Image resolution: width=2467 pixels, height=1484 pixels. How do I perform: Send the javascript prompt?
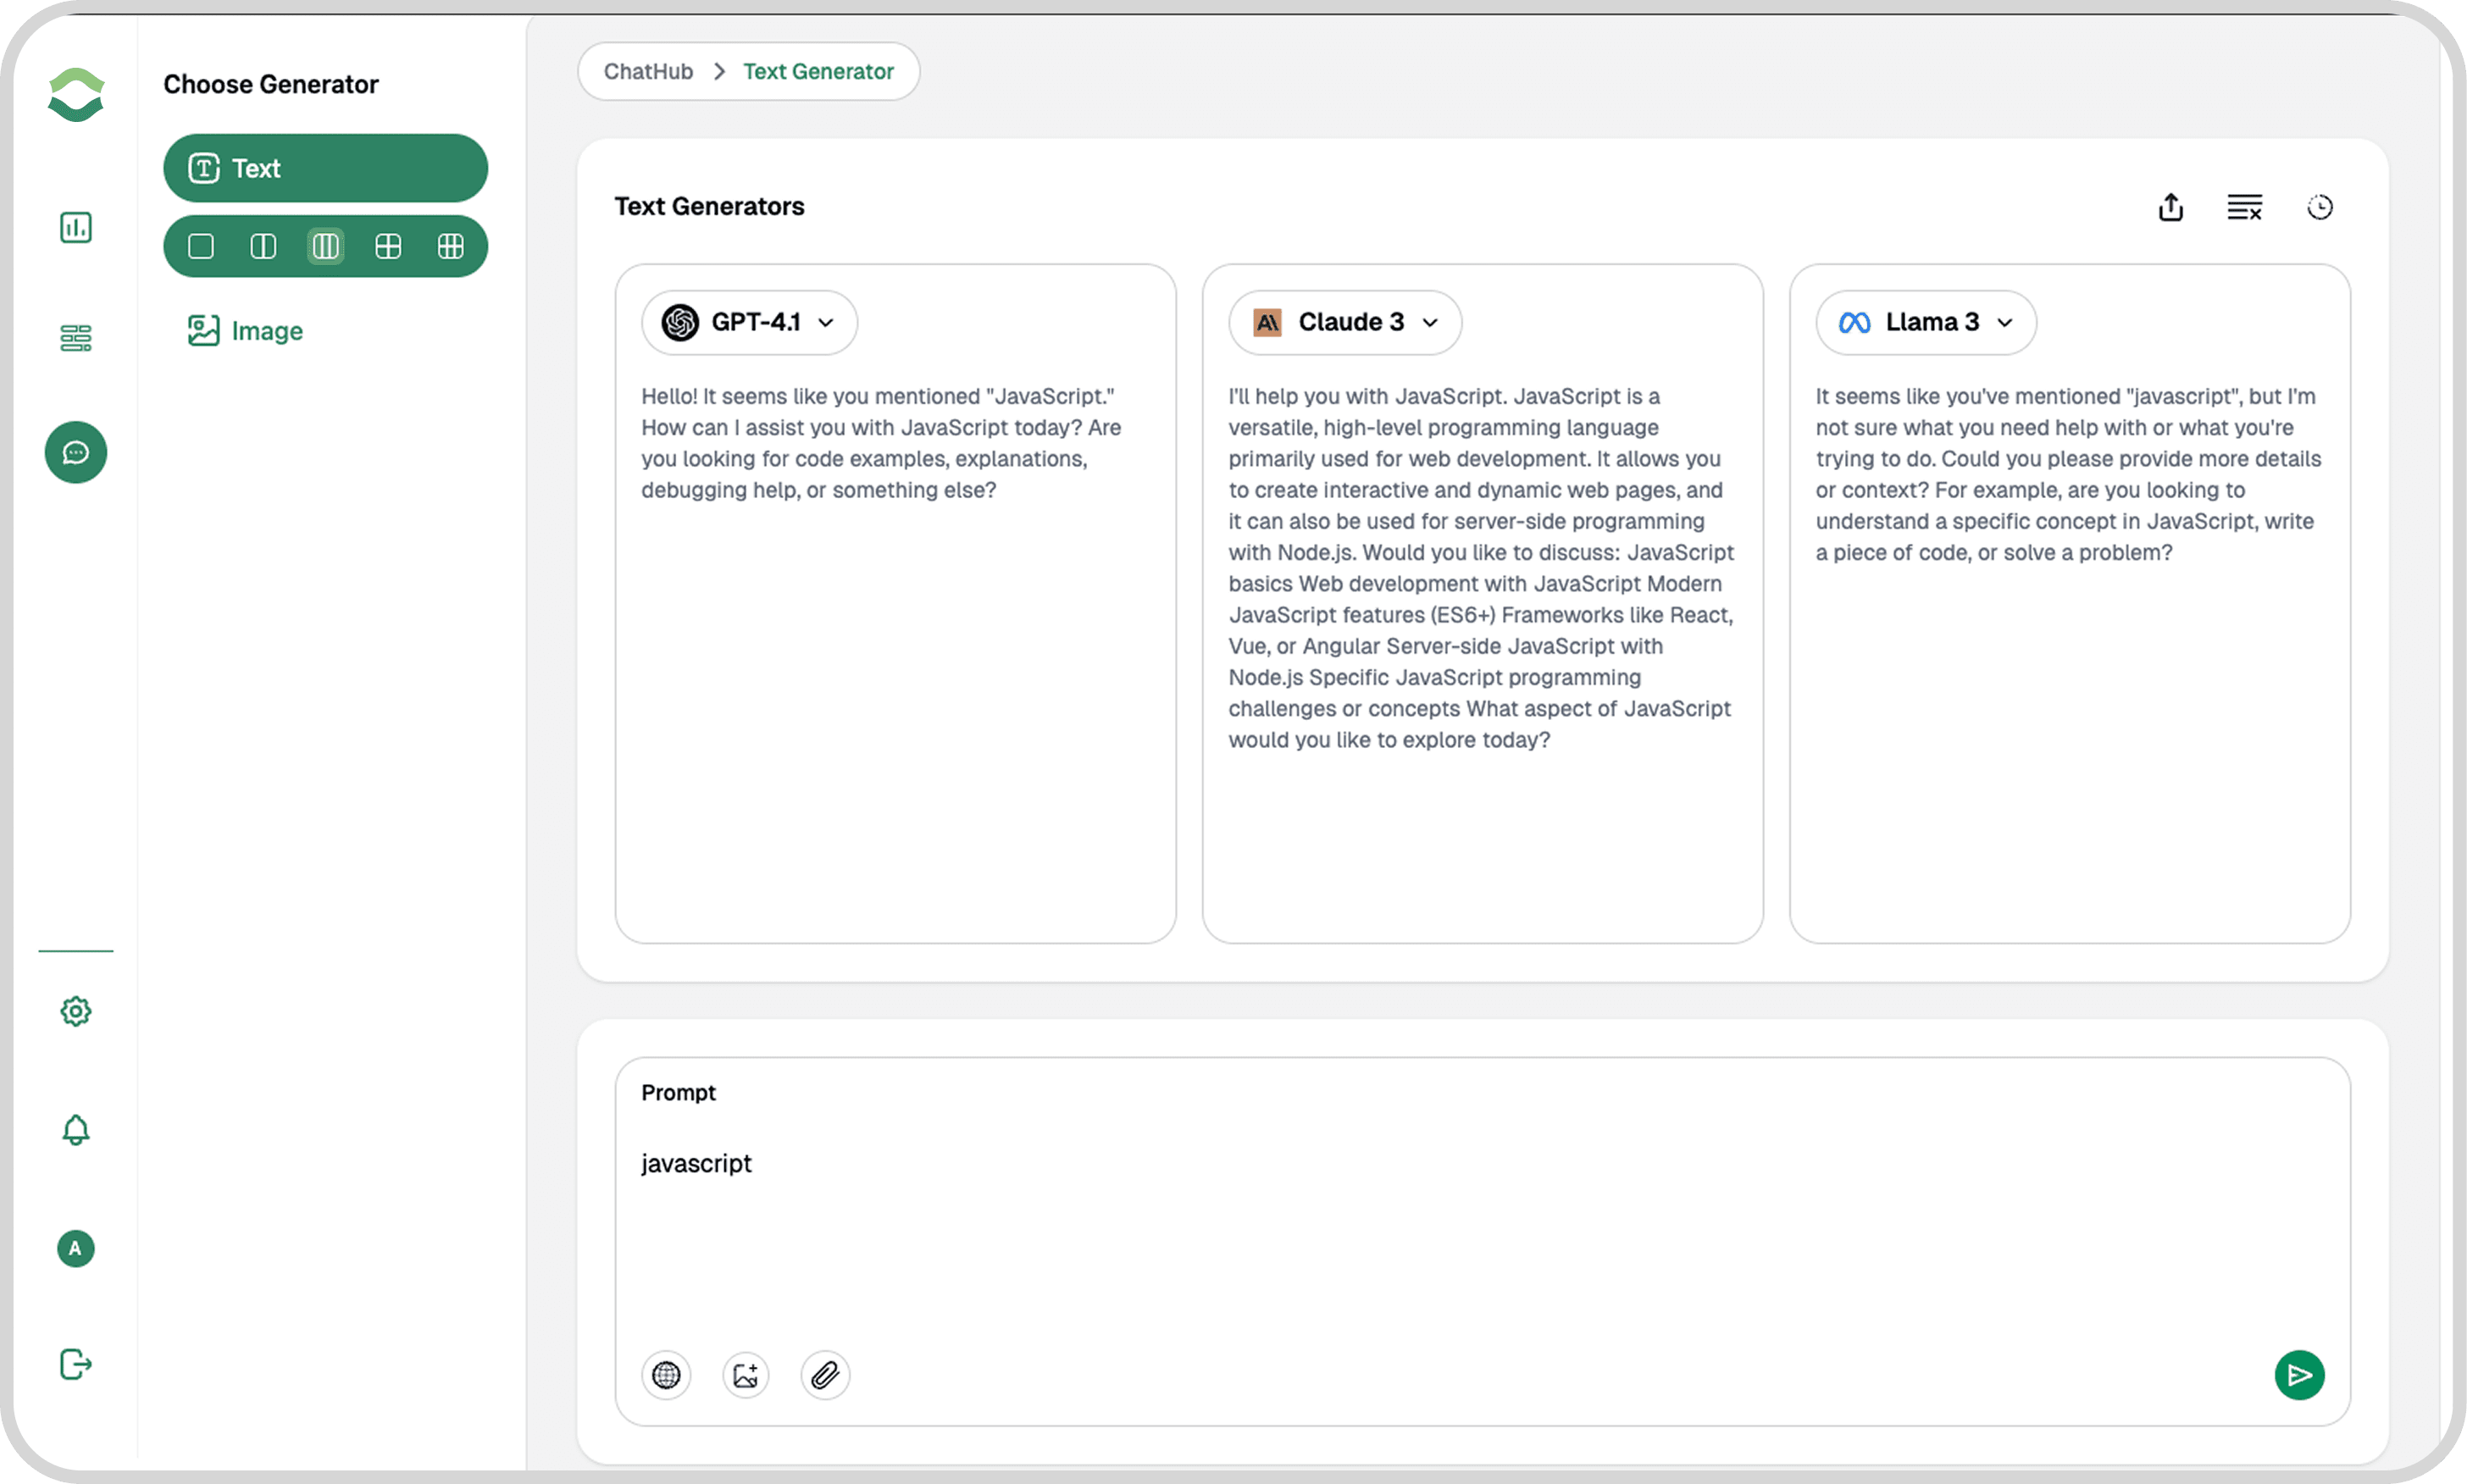point(2300,1375)
